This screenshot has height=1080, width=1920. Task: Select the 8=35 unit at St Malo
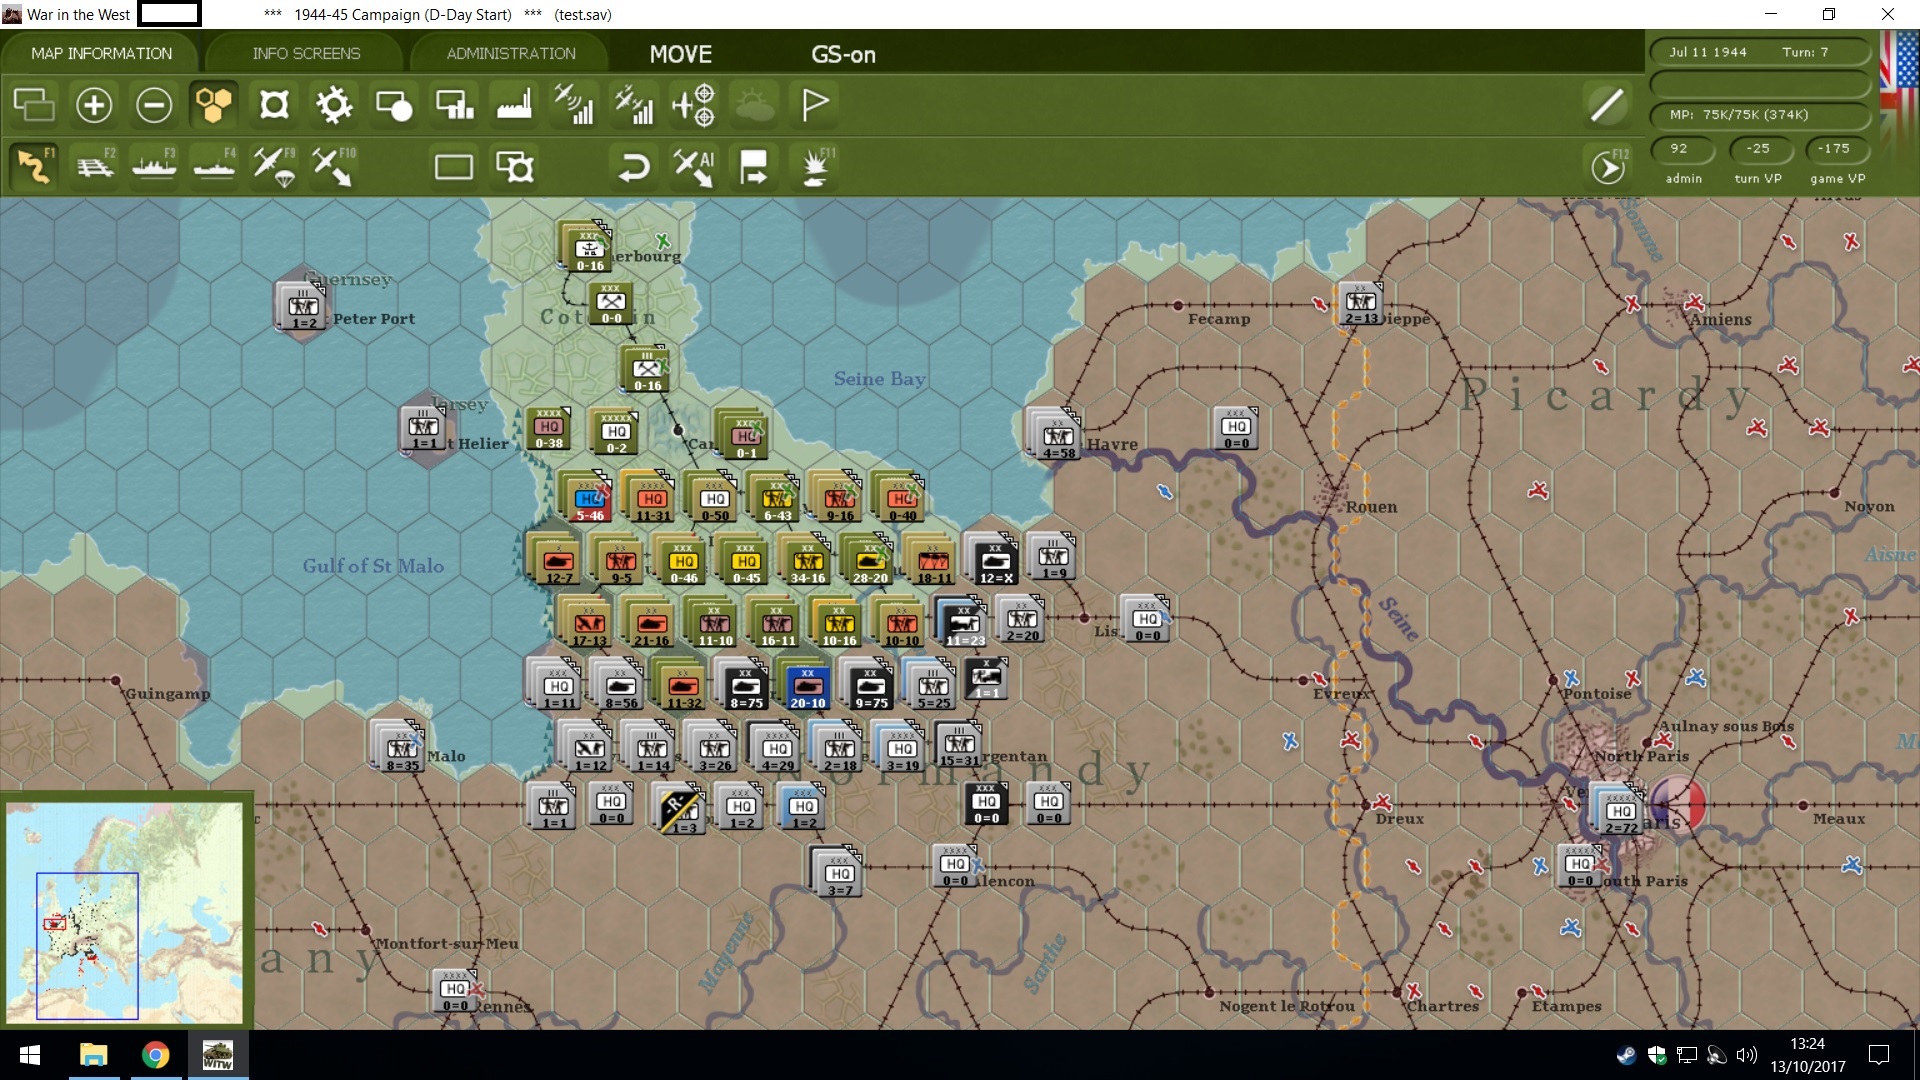tap(403, 749)
